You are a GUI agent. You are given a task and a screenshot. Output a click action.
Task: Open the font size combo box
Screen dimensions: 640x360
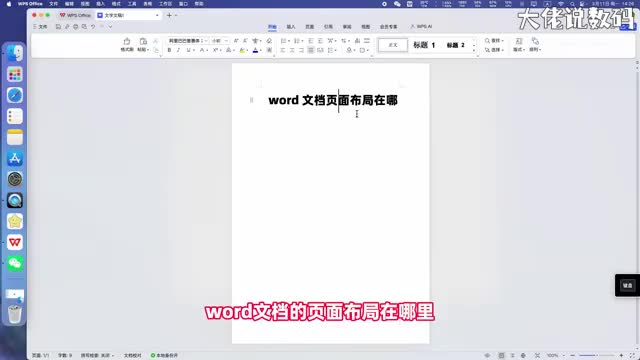click(220, 41)
